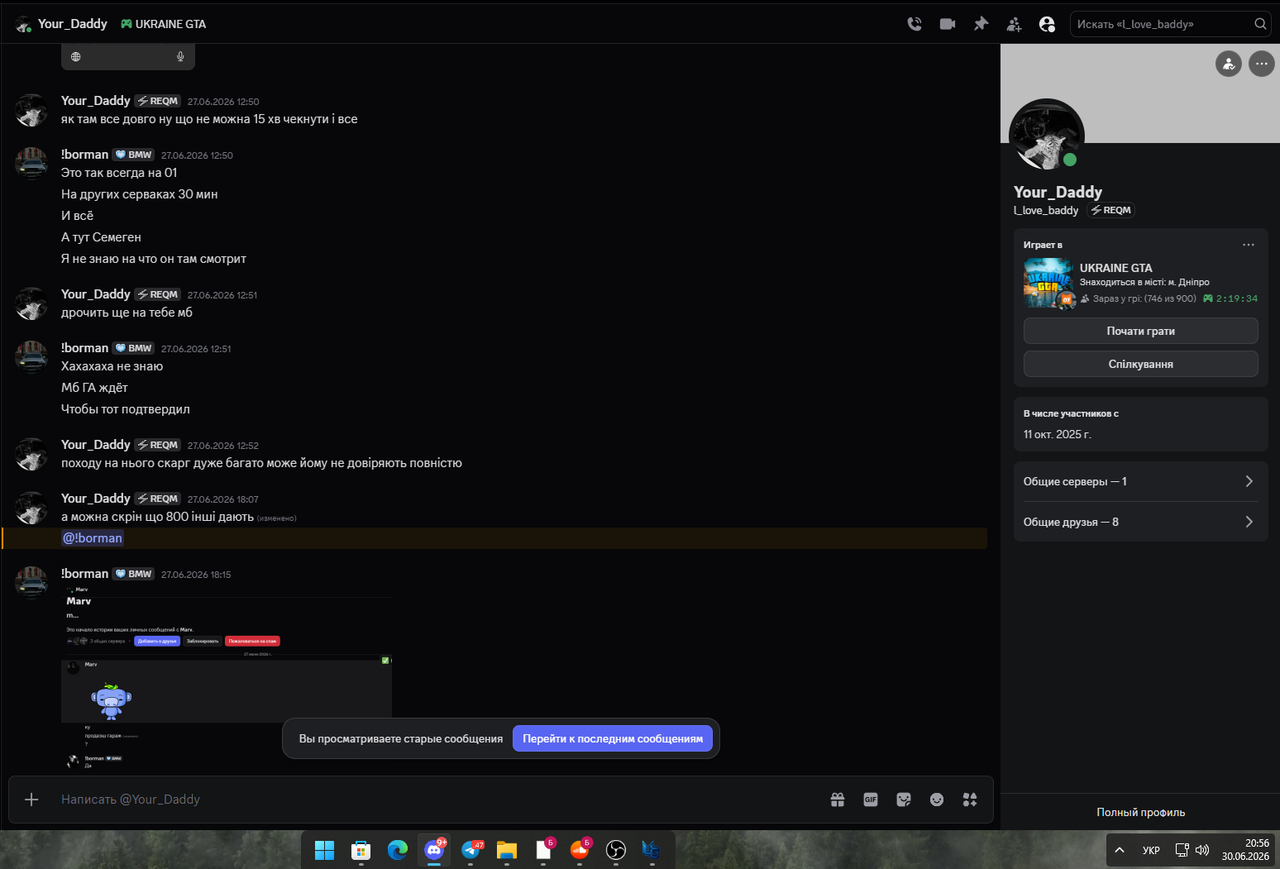Open the three-dot menu on profile banner
The width and height of the screenshot is (1280, 869).
(1261, 64)
